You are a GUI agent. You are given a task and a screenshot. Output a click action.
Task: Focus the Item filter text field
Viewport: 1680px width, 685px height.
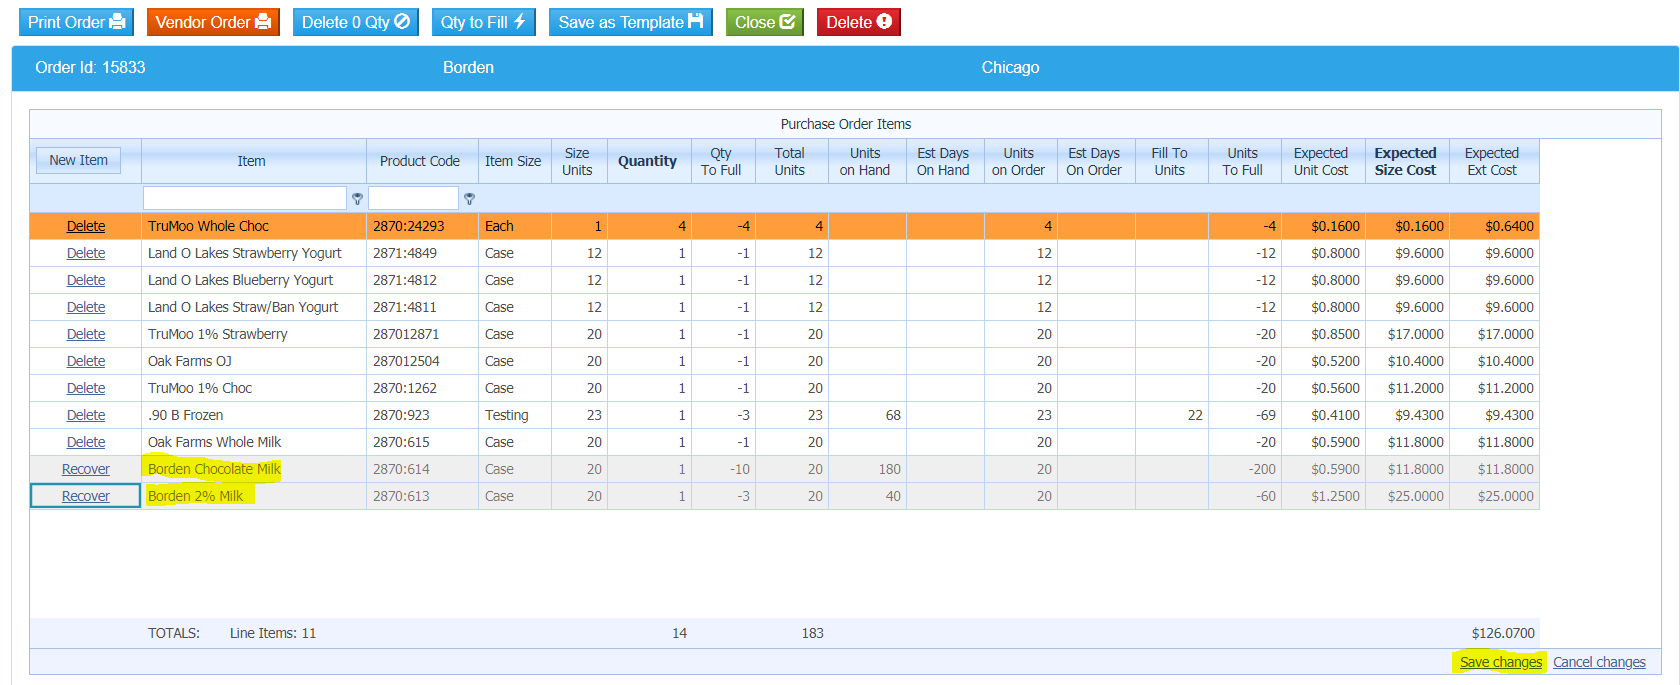coord(245,198)
